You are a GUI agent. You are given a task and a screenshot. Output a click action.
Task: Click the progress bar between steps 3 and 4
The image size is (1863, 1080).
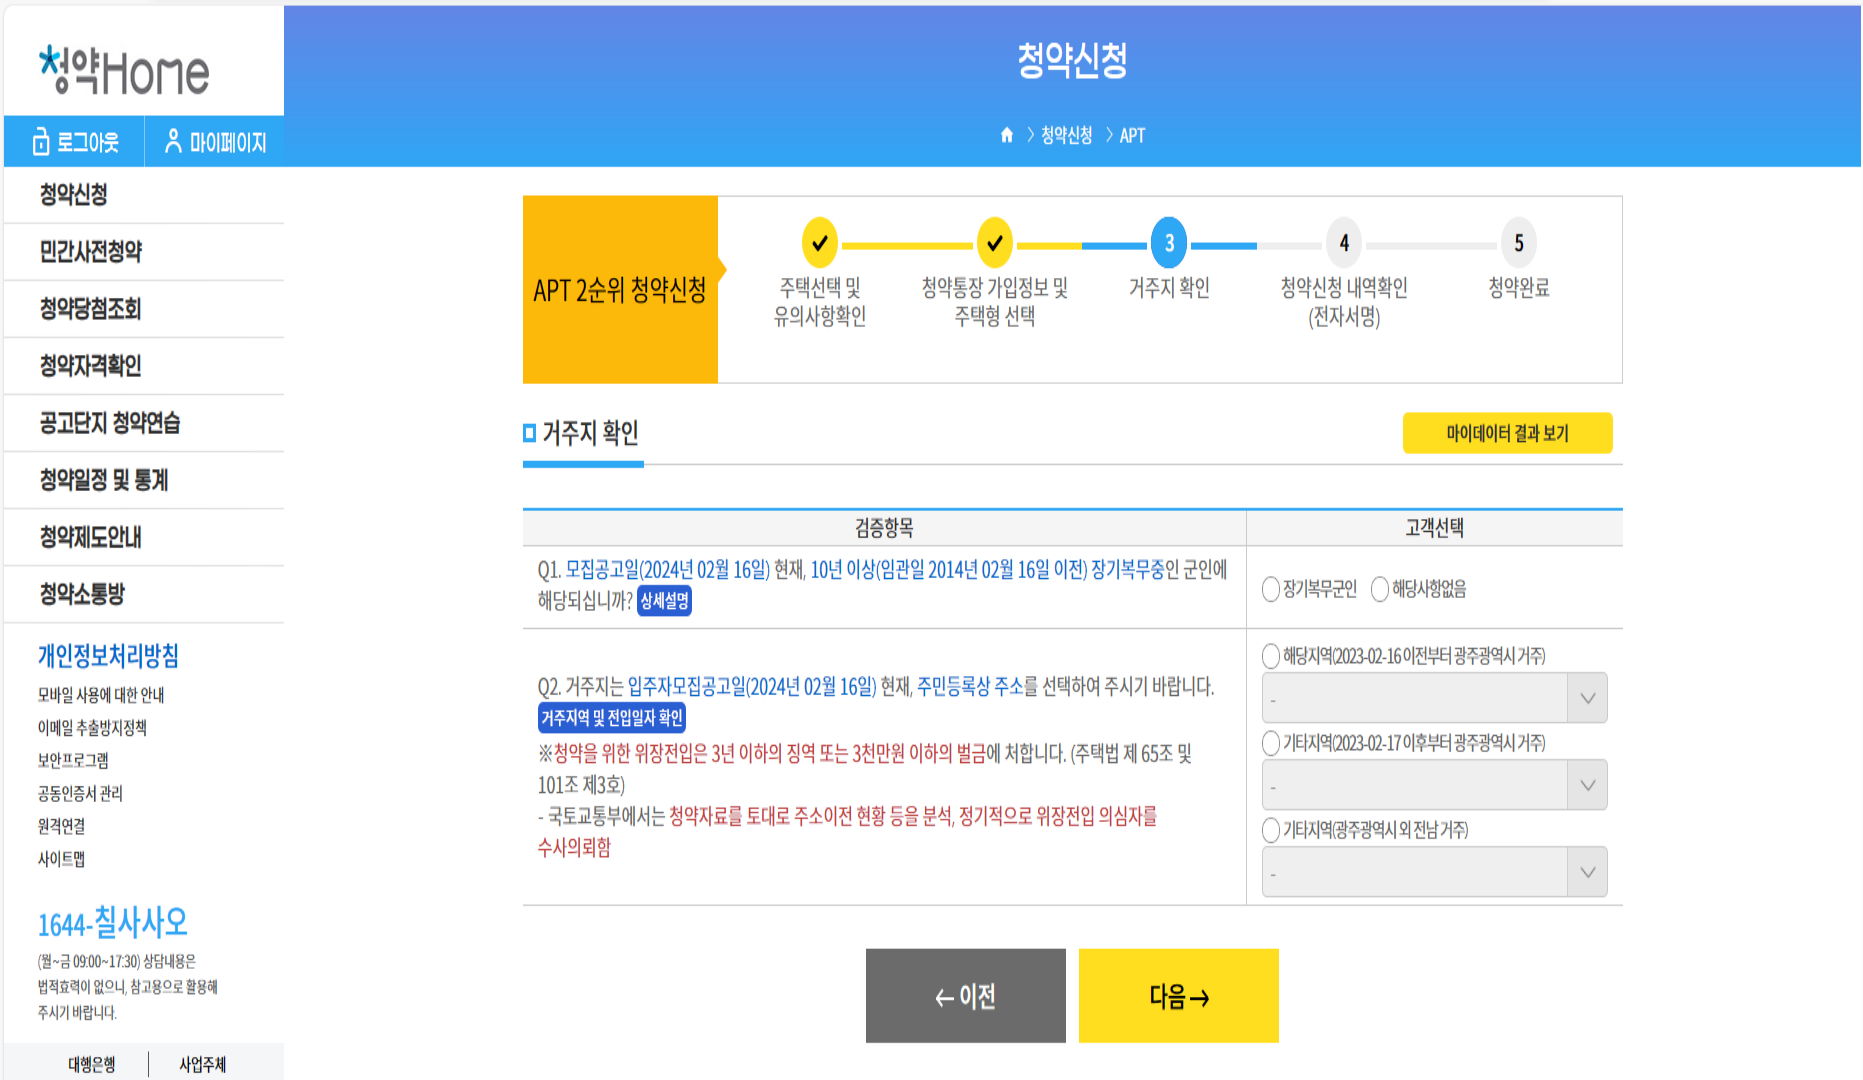click(x=1255, y=243)
